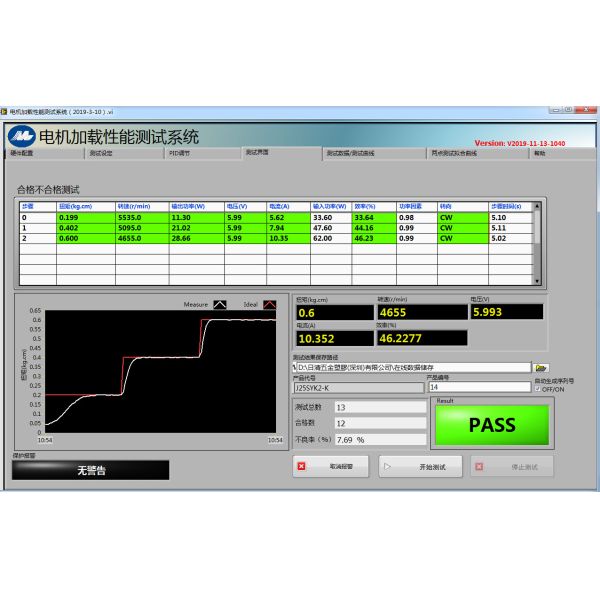Screen dimensions: 600x600
Task: Click the folder browse icon beside save path
Action: (x=541, y=368)
